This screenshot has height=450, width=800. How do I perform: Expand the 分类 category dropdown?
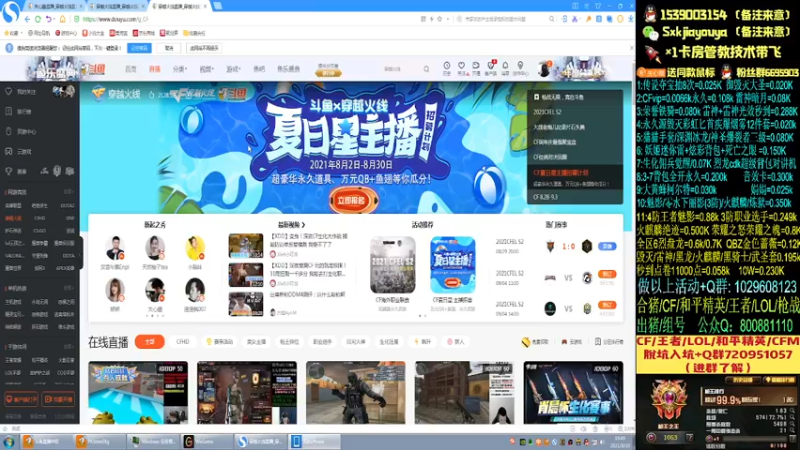point(180,69)
